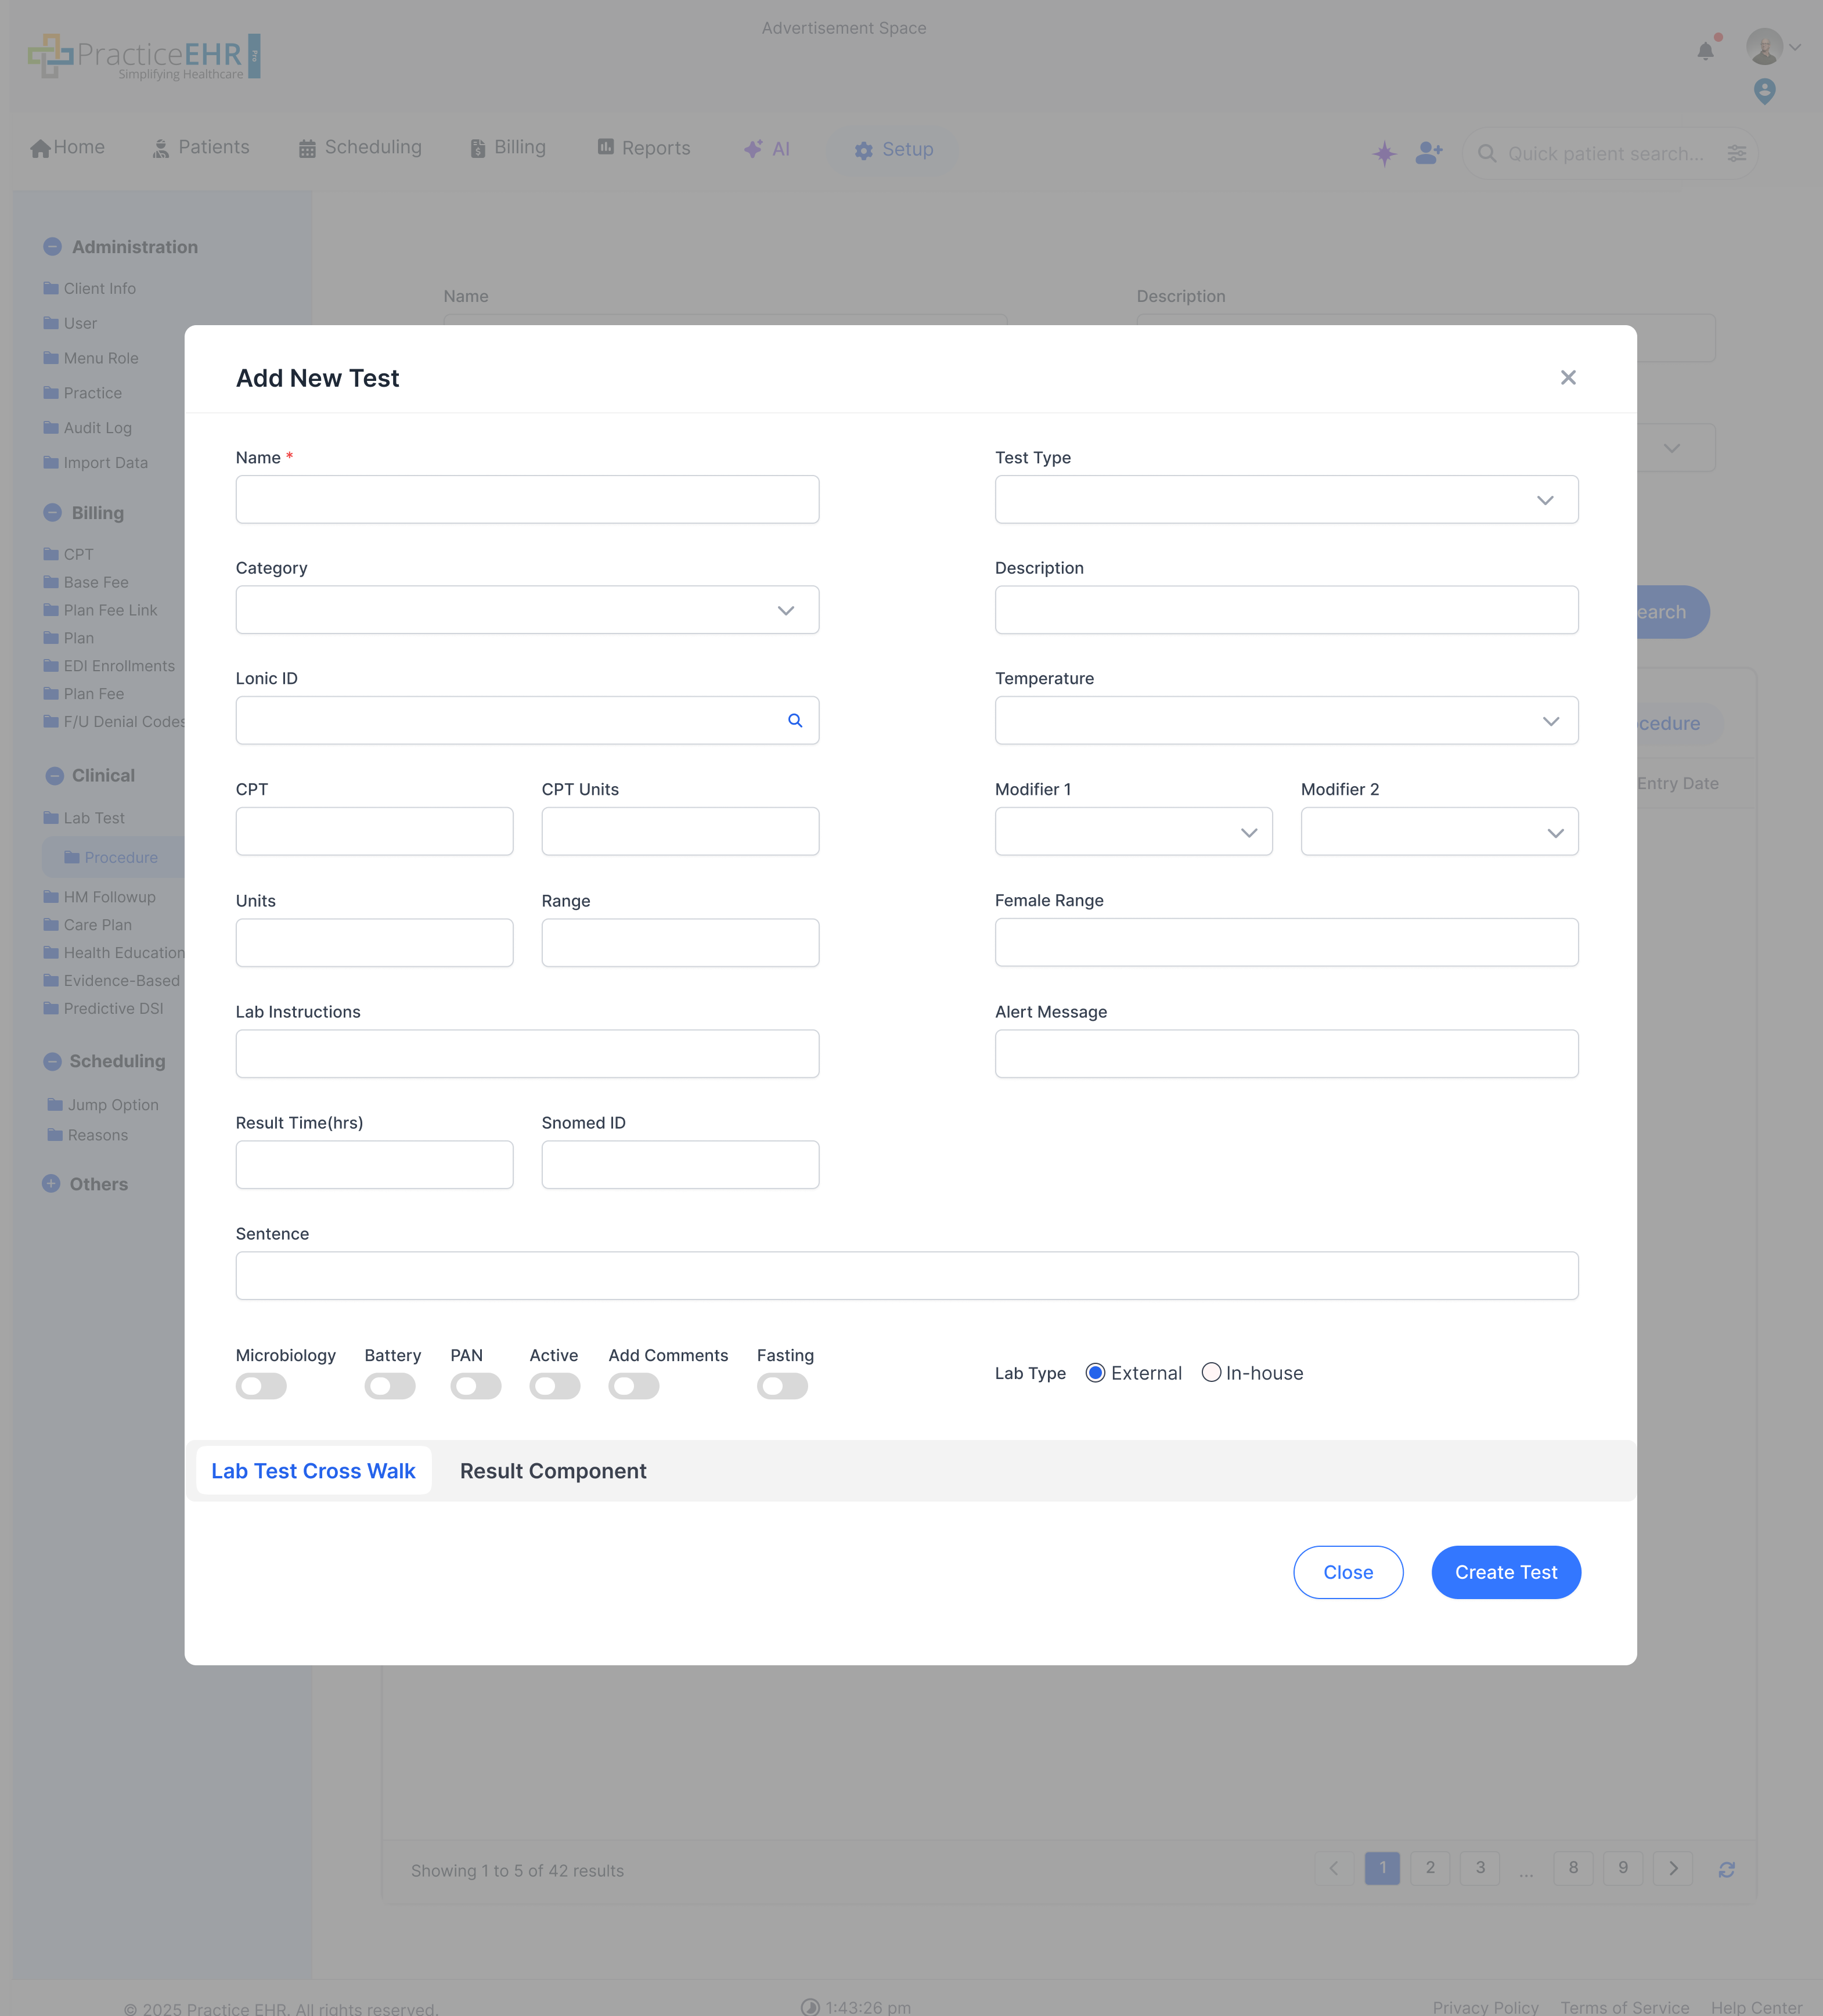Open the search filter options icon

(1737, 153)
